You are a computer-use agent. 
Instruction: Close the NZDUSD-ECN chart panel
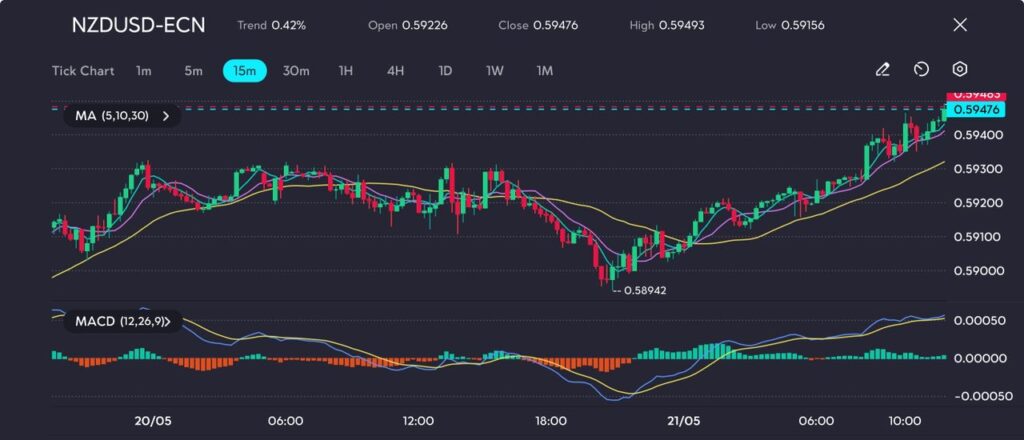(x=960, y=25)
